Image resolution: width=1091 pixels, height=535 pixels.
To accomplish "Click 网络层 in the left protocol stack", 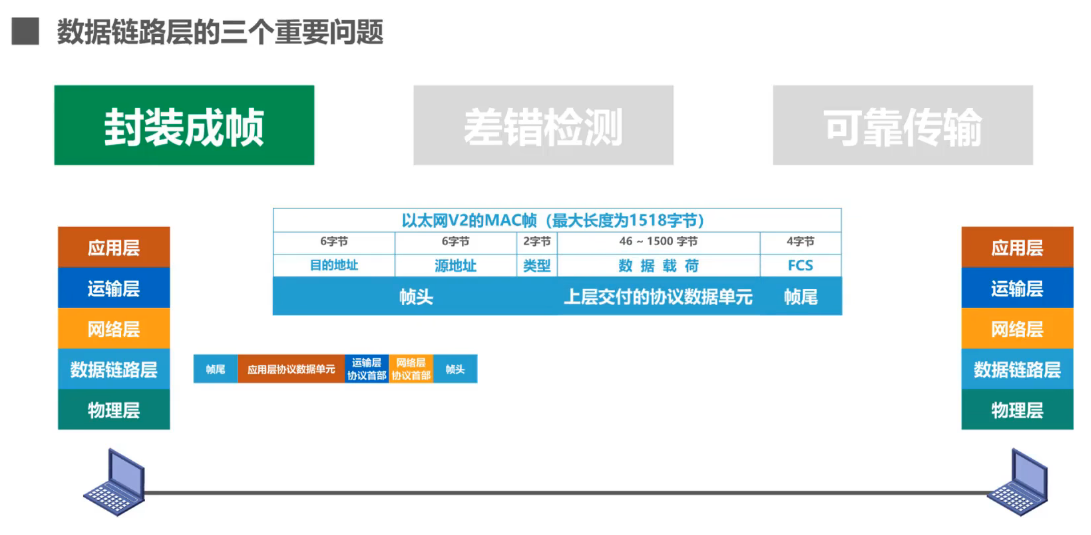I will (113, 329).
